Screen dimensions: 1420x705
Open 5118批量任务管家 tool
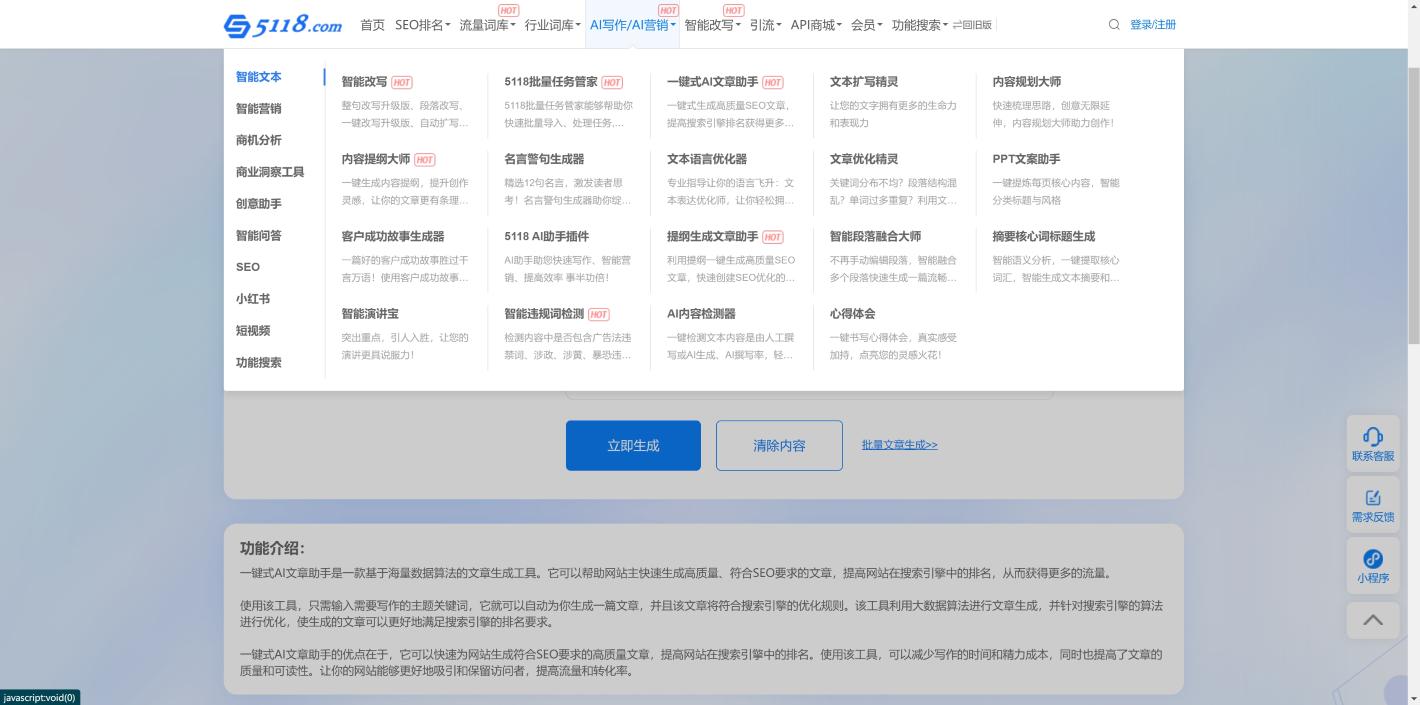point(551,82)
